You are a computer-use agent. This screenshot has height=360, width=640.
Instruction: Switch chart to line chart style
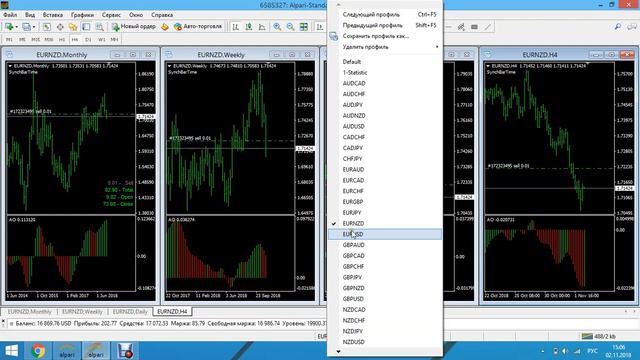coord(262,27)
